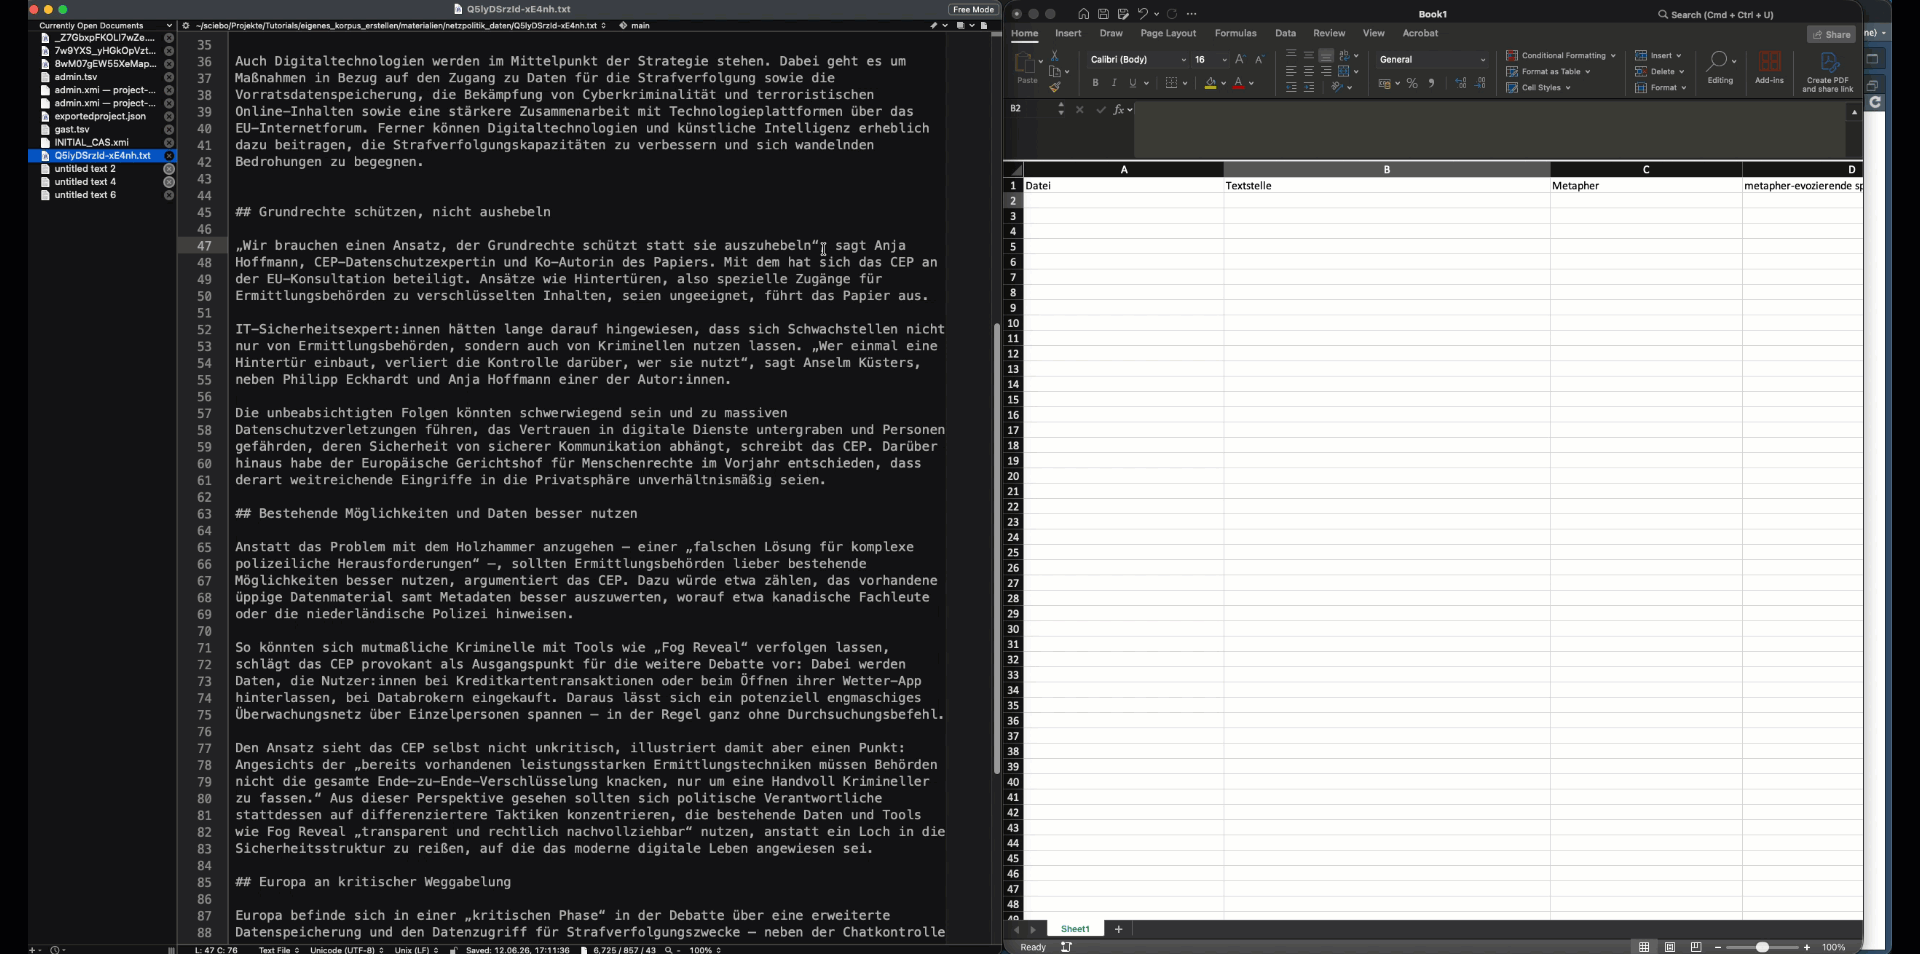Center text horizontally in Excel ribbon

coord(1309,71)
